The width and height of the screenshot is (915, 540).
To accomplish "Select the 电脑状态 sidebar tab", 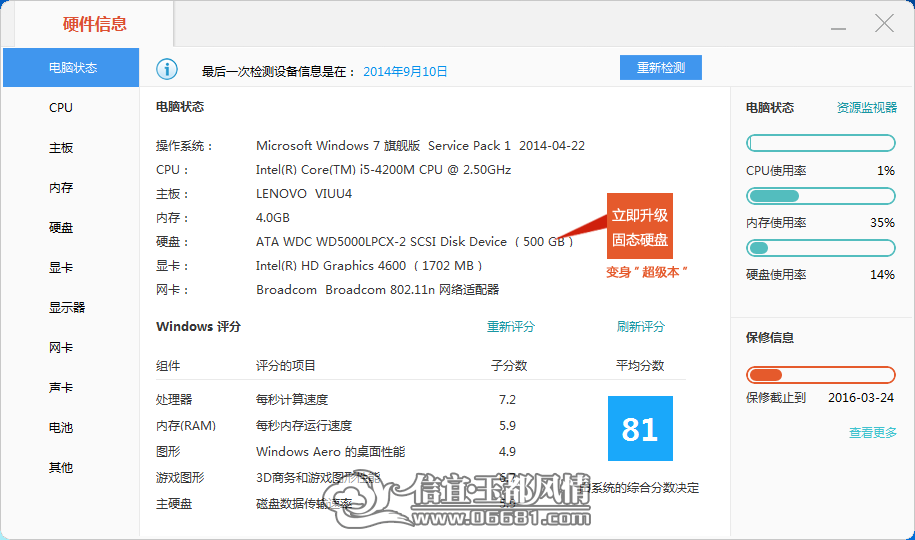I will (x=71, y=67).
